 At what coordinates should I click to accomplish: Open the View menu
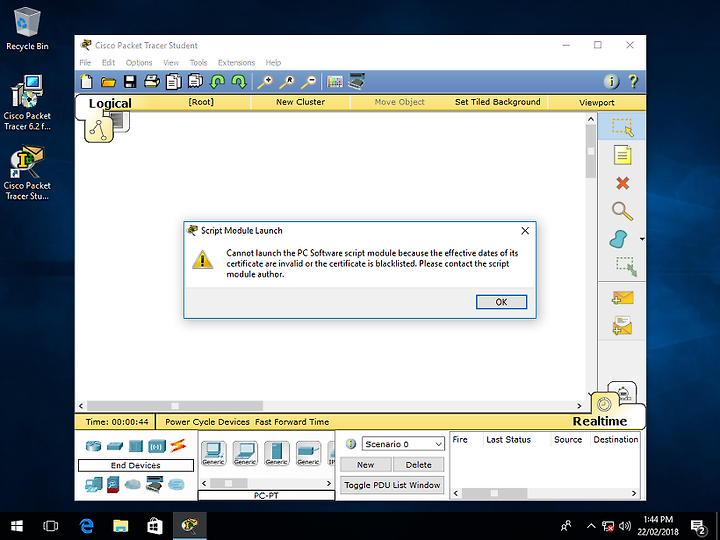[x=171, y=62]
